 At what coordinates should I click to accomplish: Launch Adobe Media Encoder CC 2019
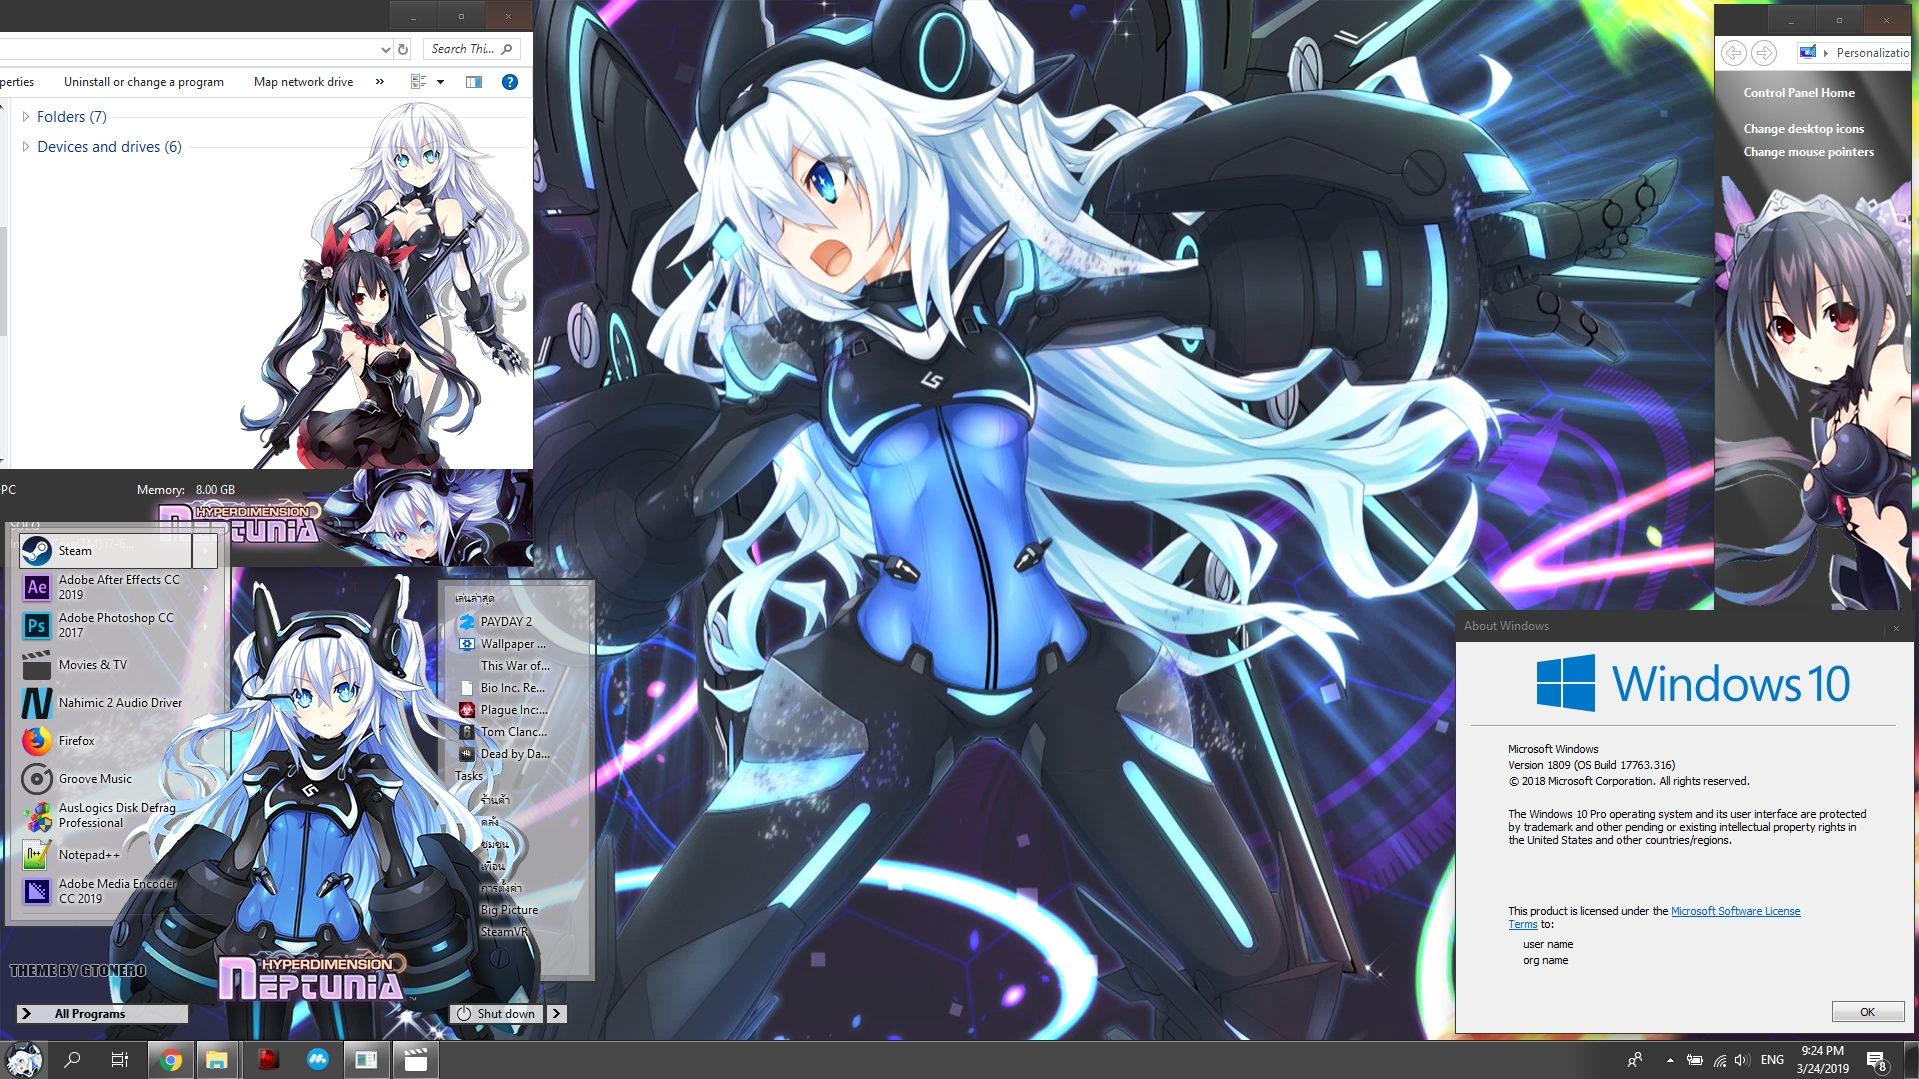click(117, 891)
